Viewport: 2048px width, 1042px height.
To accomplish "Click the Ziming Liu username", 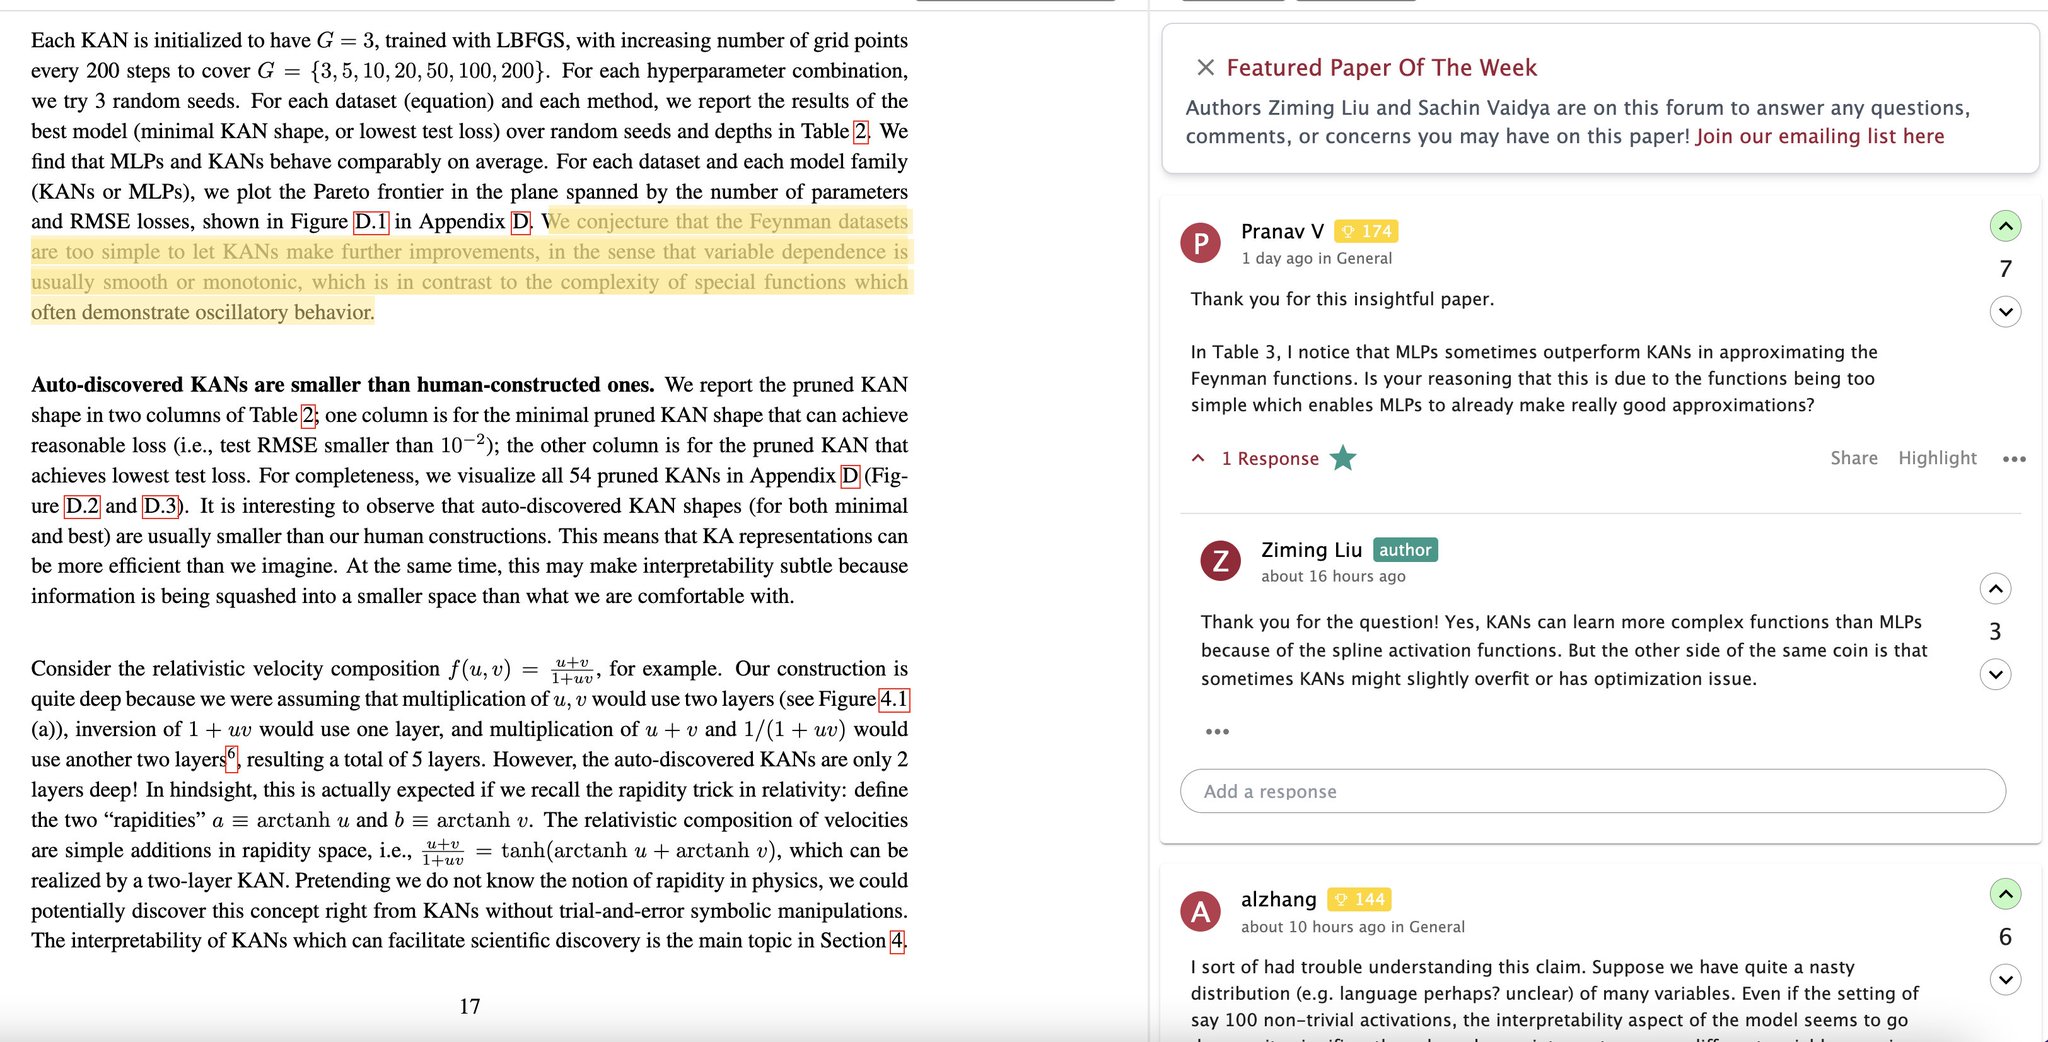I will click(x=1311, y=549).
